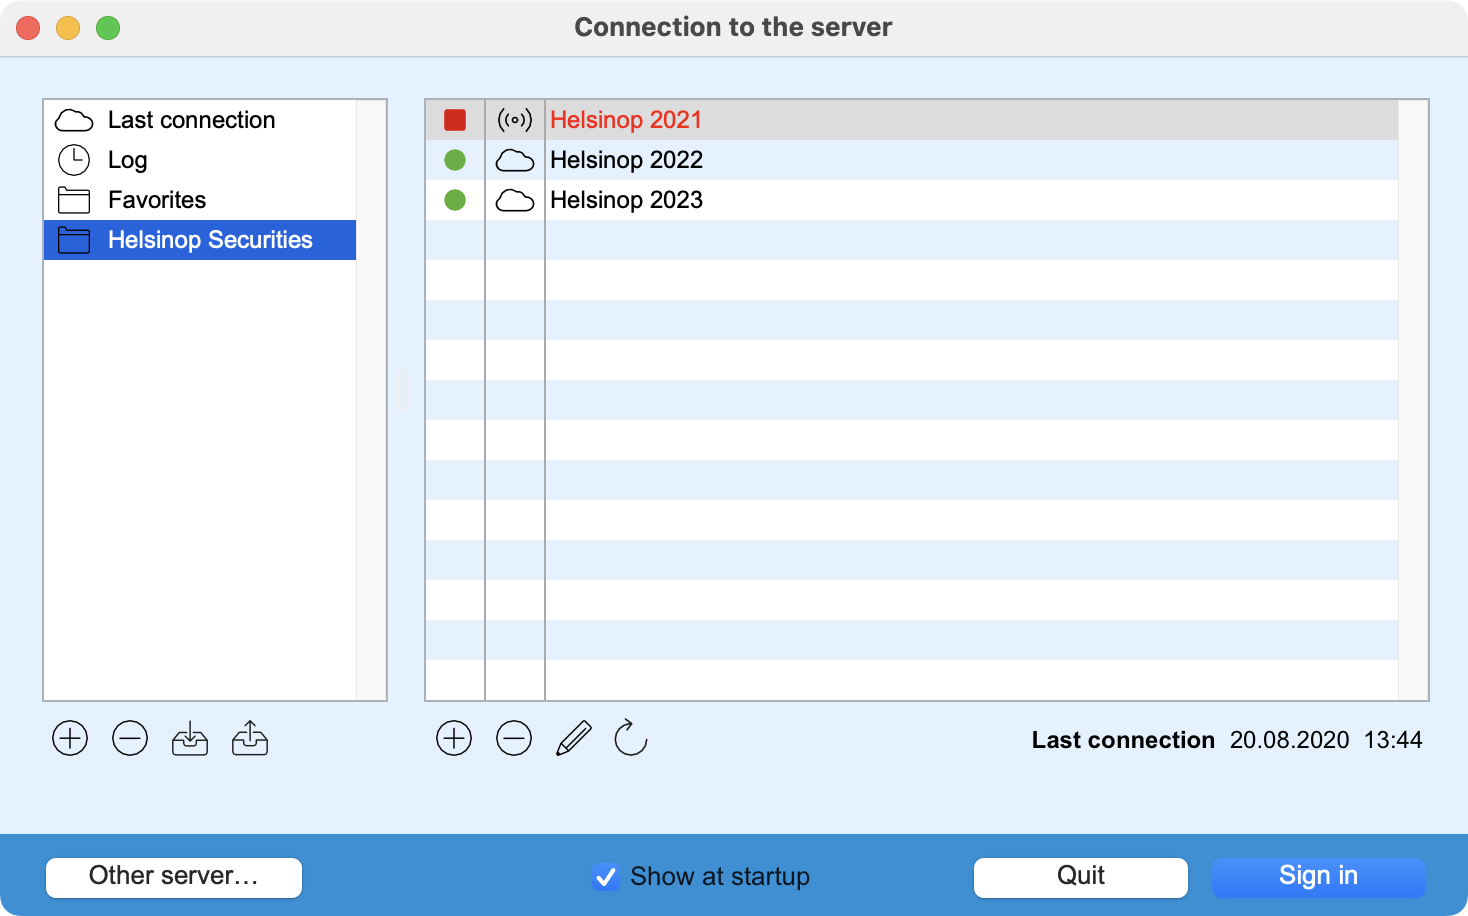
Task: Click the export inbox-arrow-up icon
Action: tap(250, 739)
